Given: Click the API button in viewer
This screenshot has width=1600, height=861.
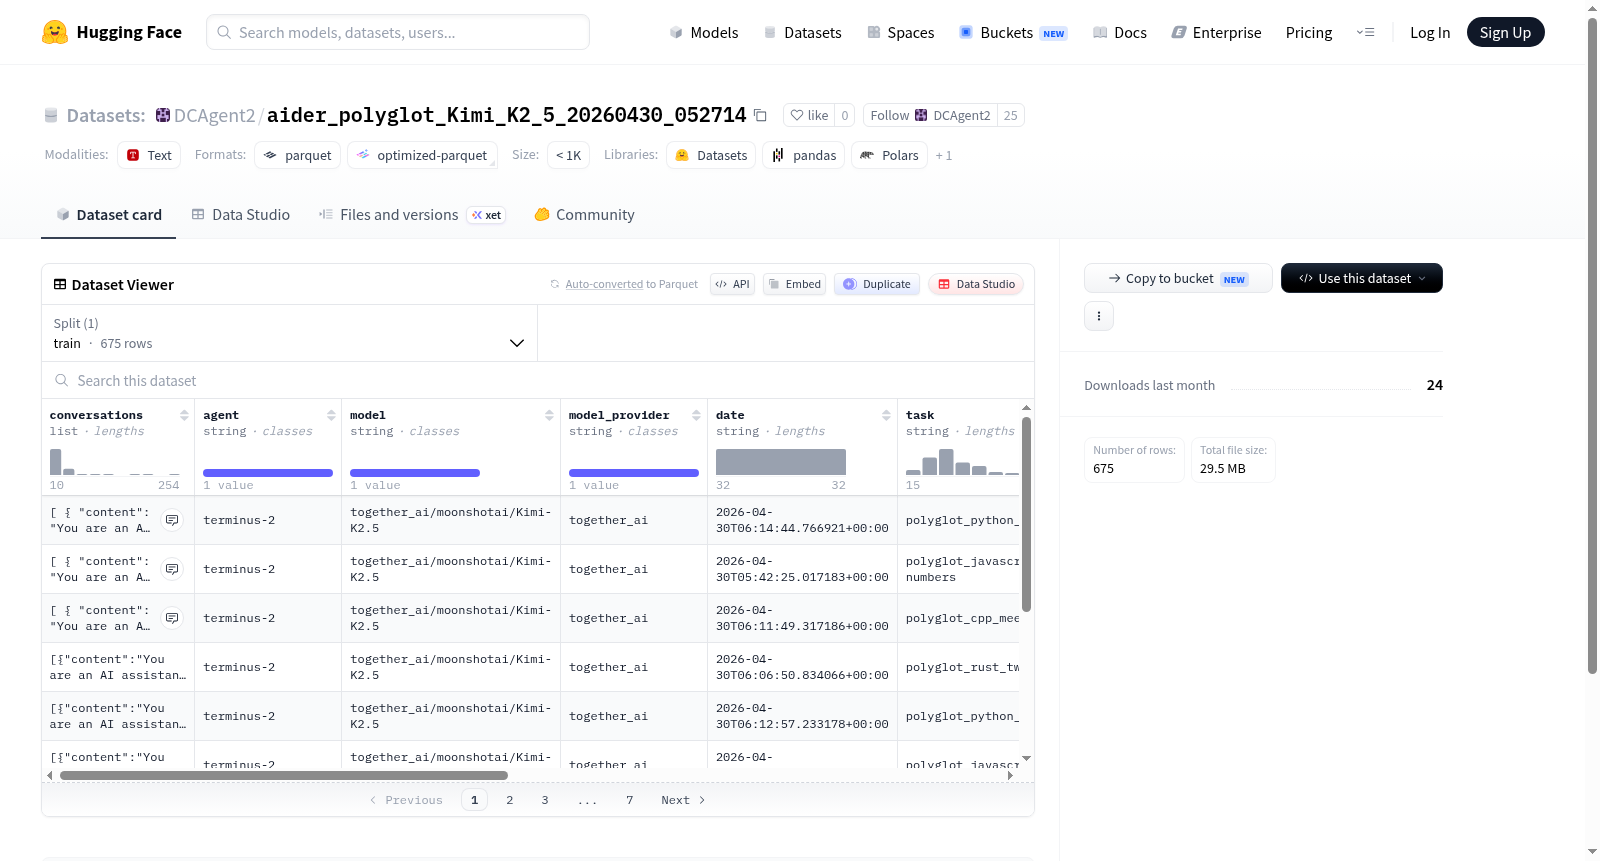Looking at the screenshot, I should click(x=732, y=284).
